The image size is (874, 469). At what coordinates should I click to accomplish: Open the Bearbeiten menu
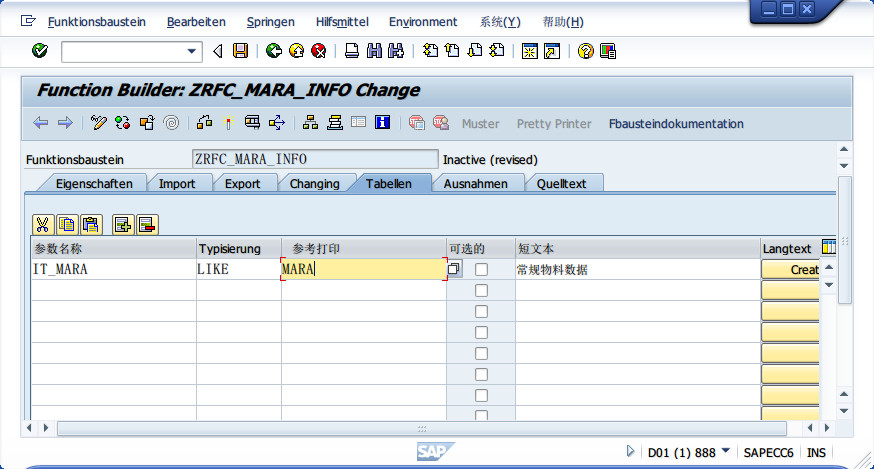tap(196, 22)
